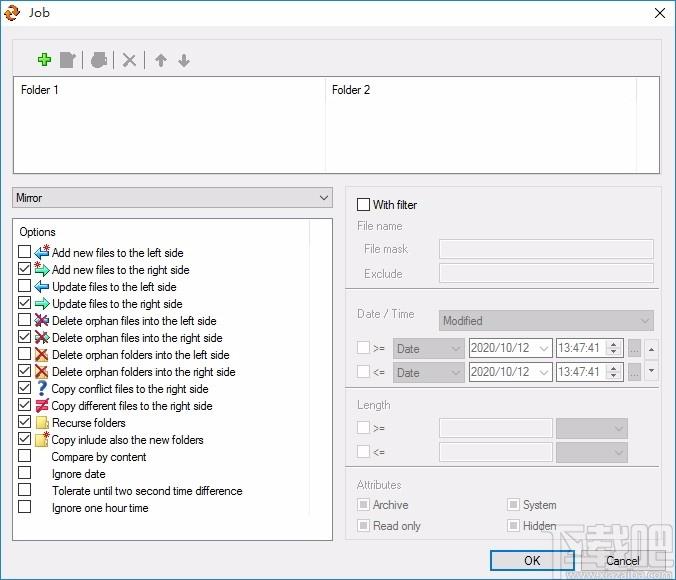676x580 pixels.
Task: Open the Modified date type dropdown
Action: (x=546, y=320)
